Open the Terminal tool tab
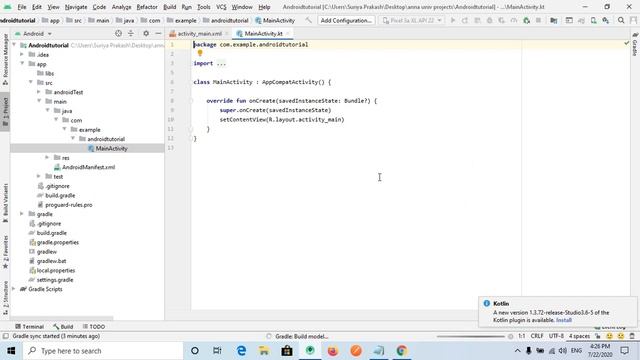The image size is (640, 360). coord(29,327)
